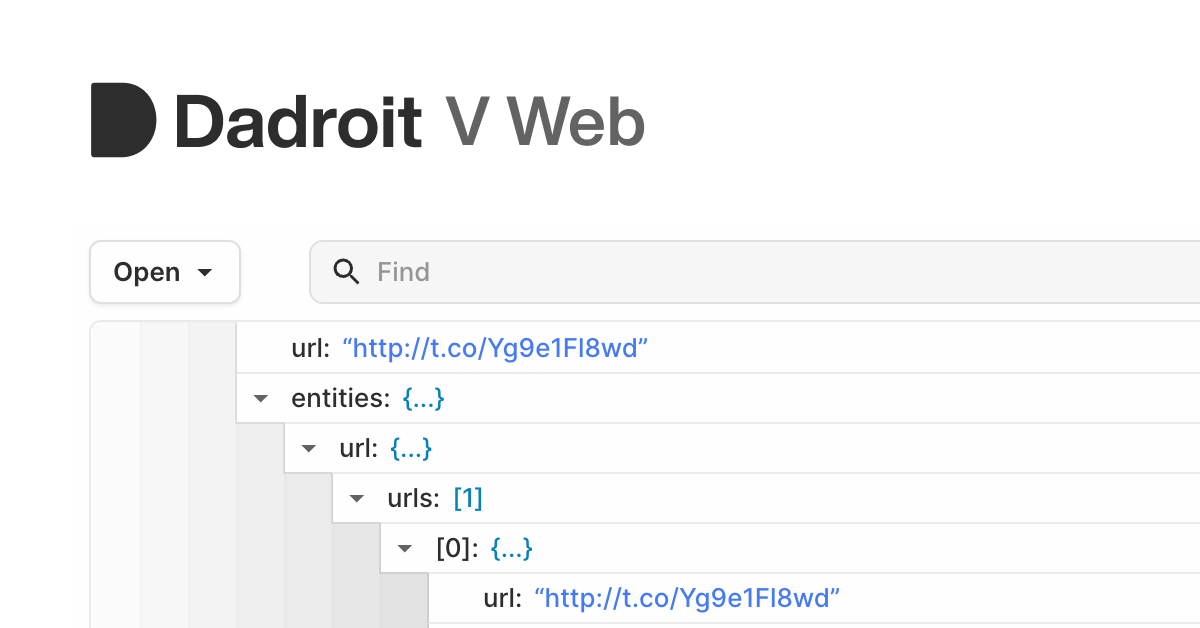Open the top url link value
Screen dimensions: 1200x628
coord(496,348)
